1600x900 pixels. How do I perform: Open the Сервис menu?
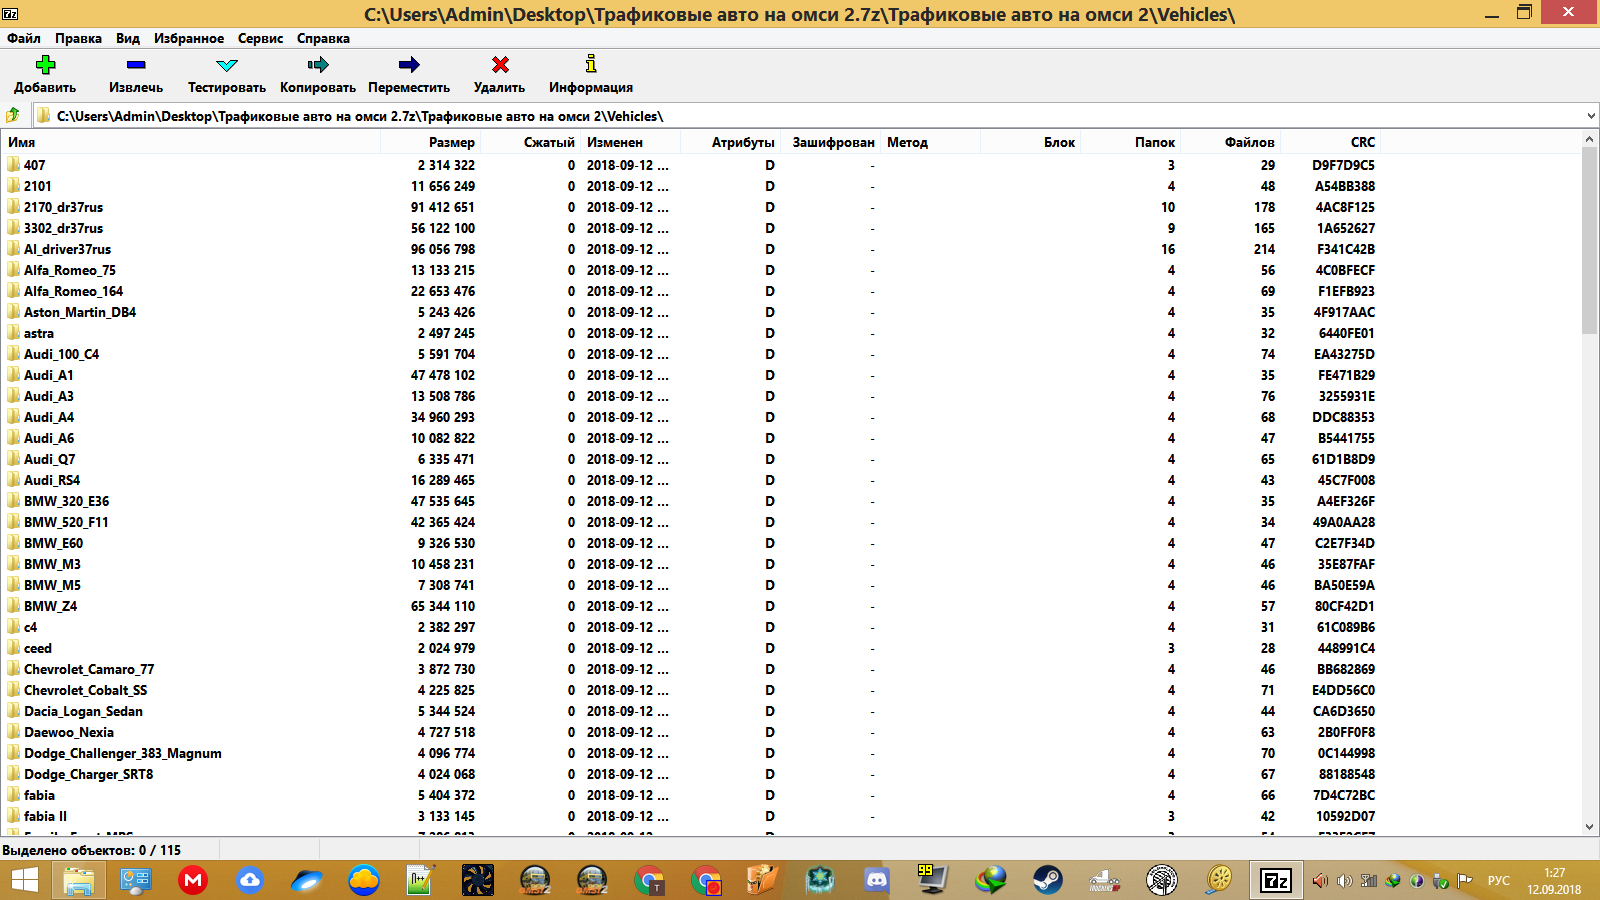260,38
